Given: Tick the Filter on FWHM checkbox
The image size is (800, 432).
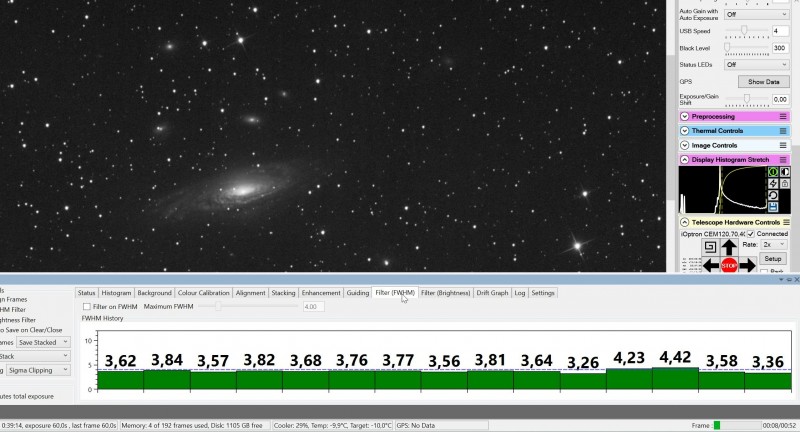Looking at the screenshot, I should pos(87,307).
